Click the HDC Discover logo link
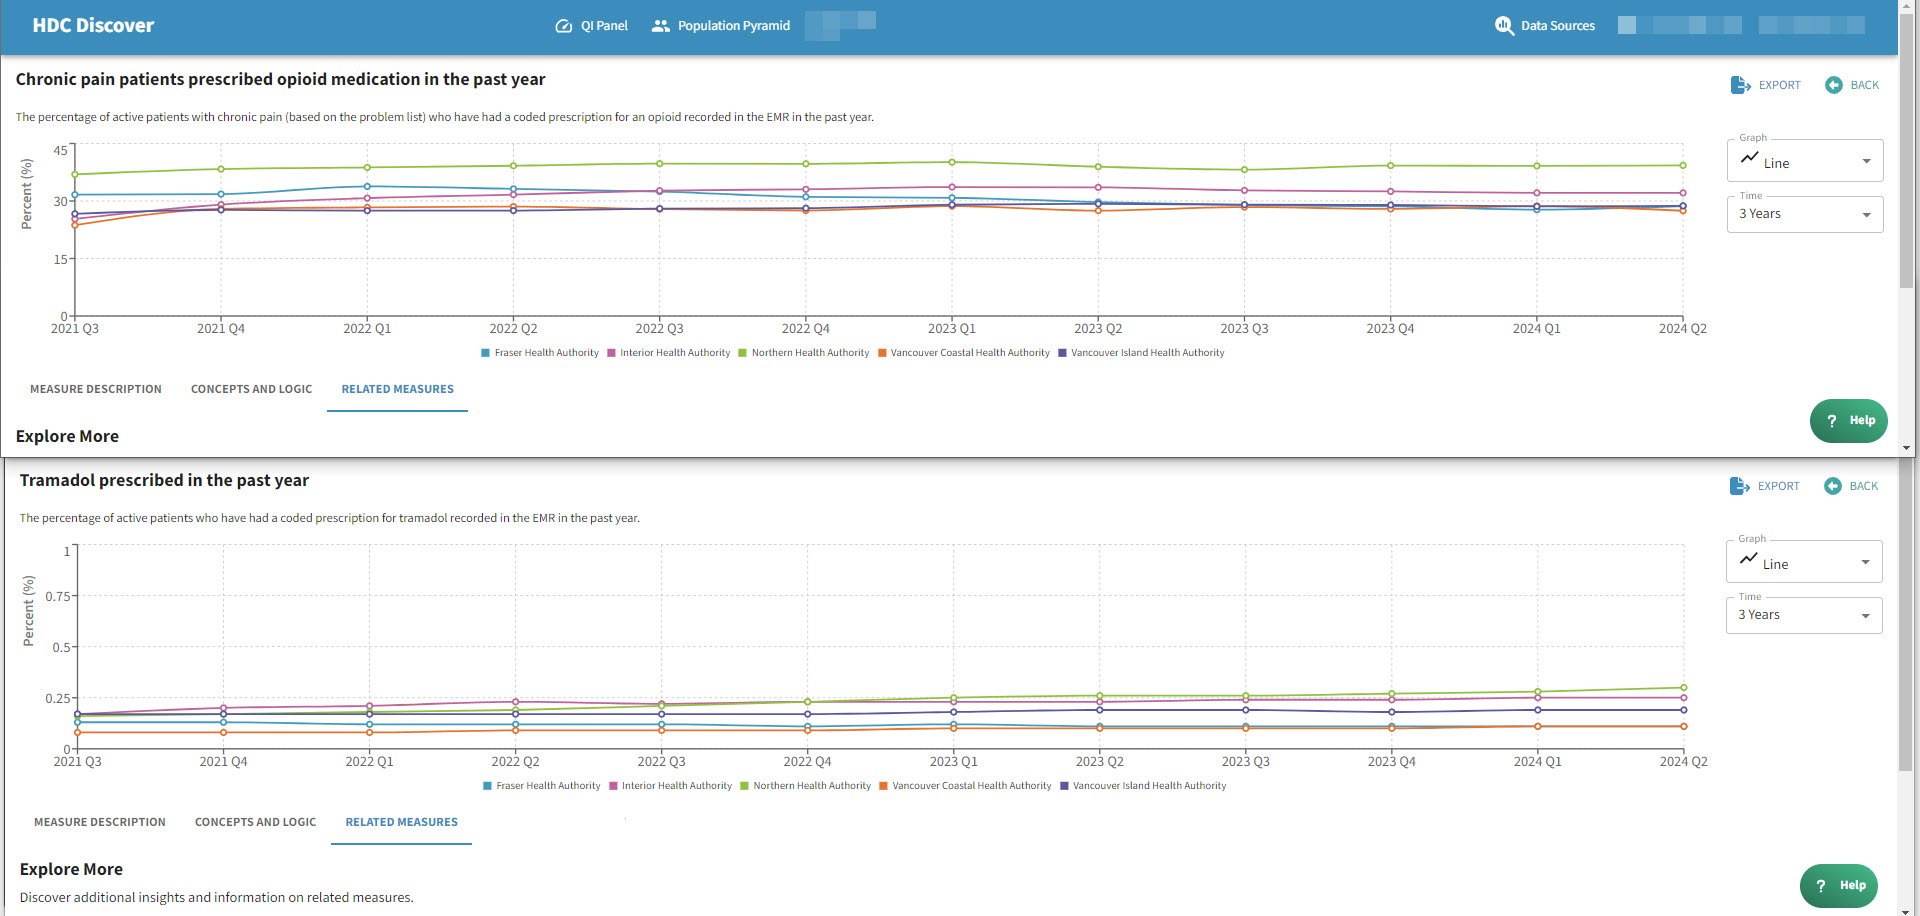Screen dimensions: 1920x916 pyautogui.click(x=93, y=26)
